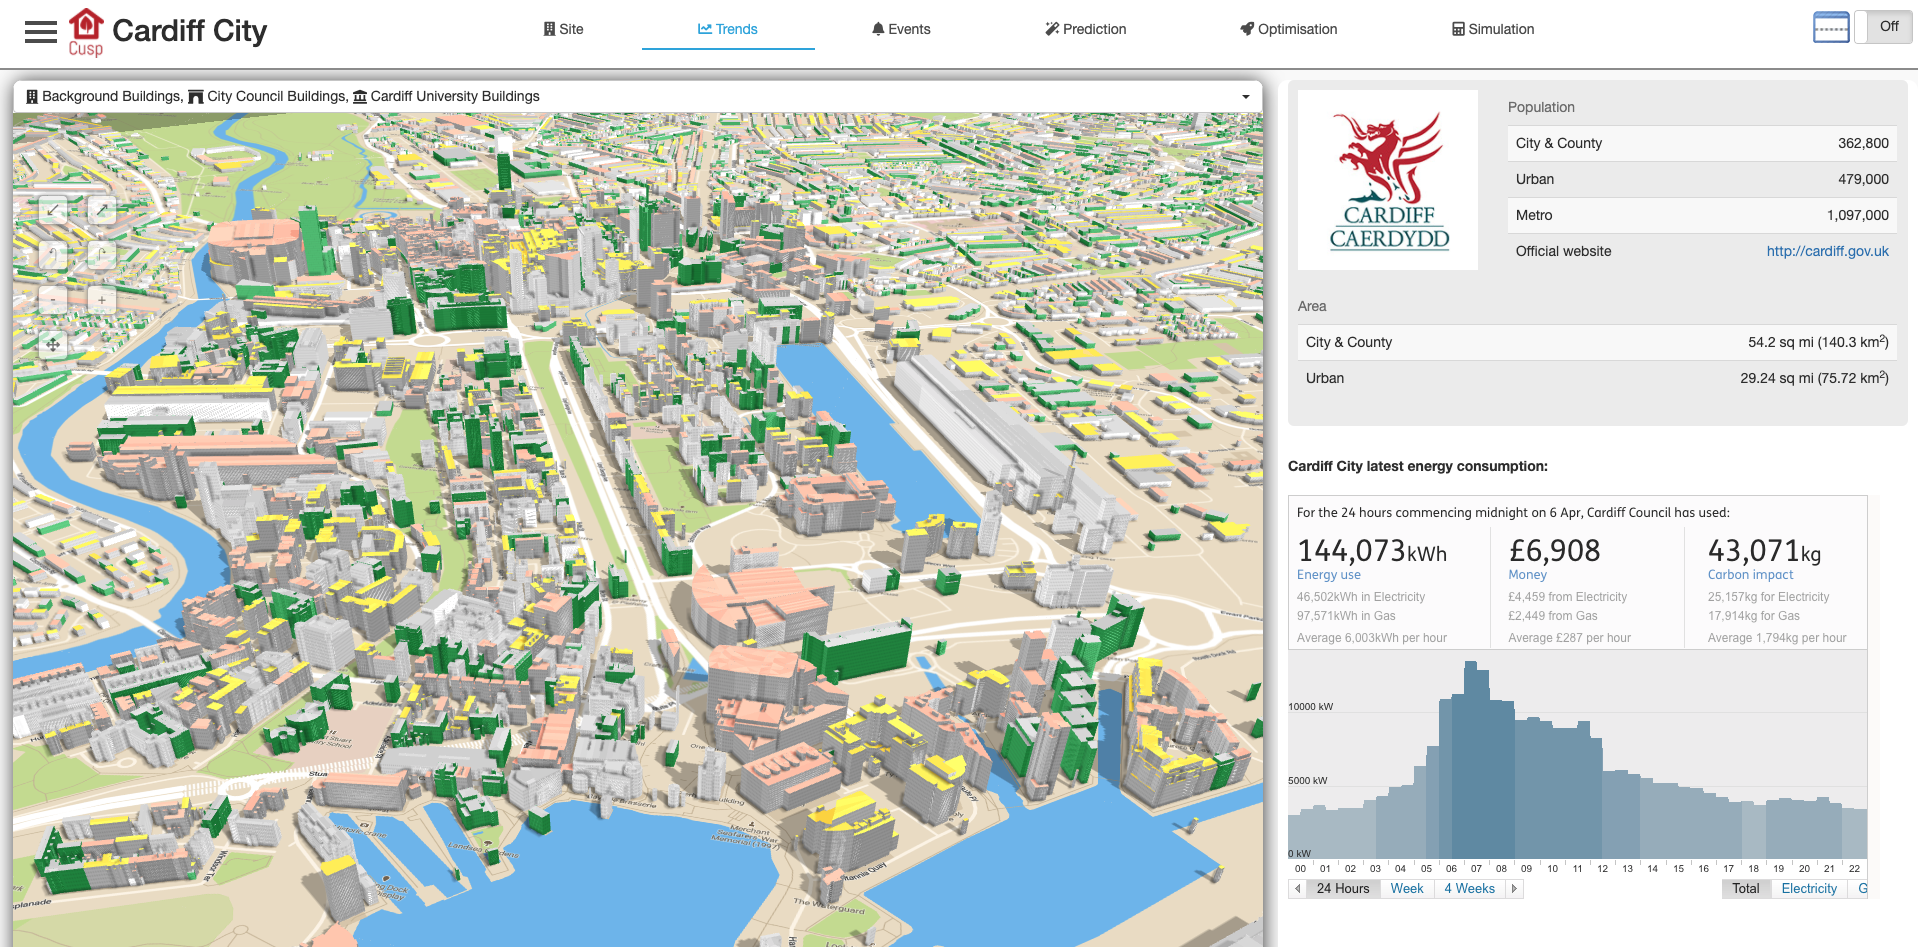The height and width of the screenshot is (947, 1918).
Task: Open the Events tab
Action: click(x=901, y=29)
